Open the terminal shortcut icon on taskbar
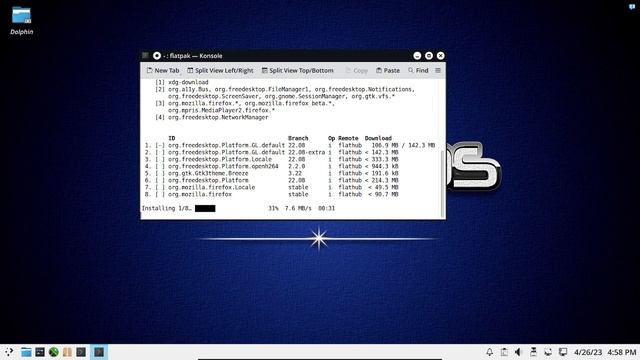 point(40,352)
